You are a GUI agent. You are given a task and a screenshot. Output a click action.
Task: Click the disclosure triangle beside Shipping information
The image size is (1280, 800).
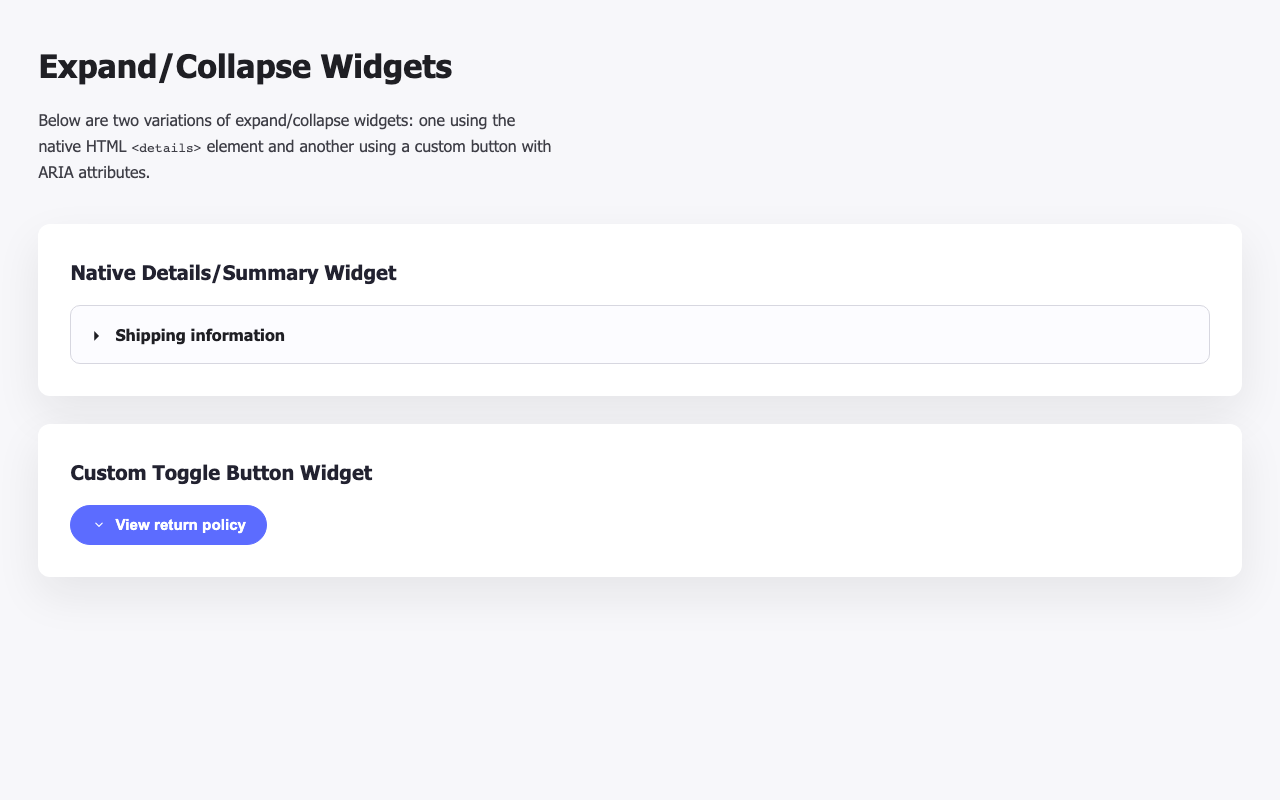(96, 336)
